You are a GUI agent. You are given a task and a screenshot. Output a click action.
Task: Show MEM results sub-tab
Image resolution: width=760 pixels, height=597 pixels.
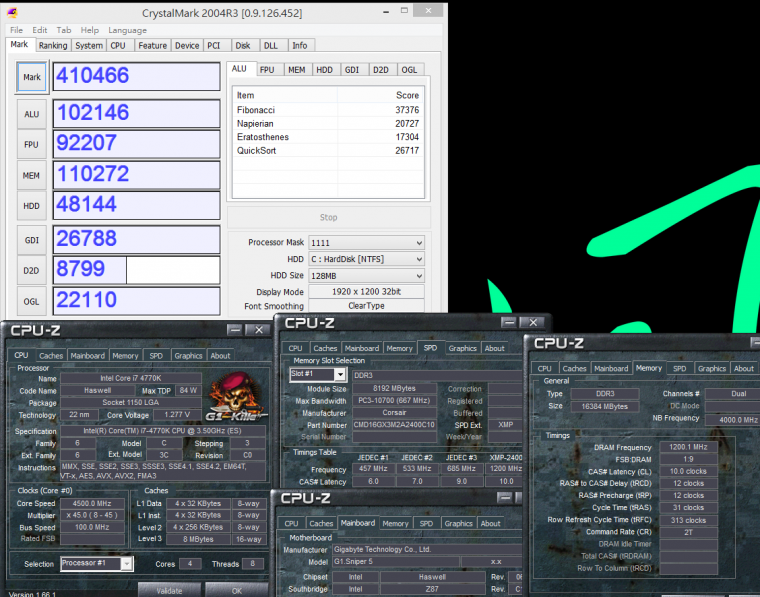pos(297,70)
